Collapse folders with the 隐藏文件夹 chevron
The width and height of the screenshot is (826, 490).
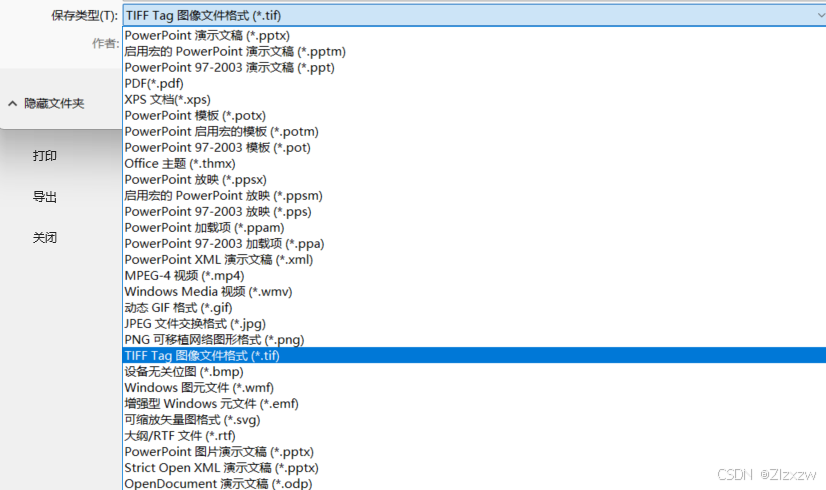pyautogui.click(x=13, y=103)
